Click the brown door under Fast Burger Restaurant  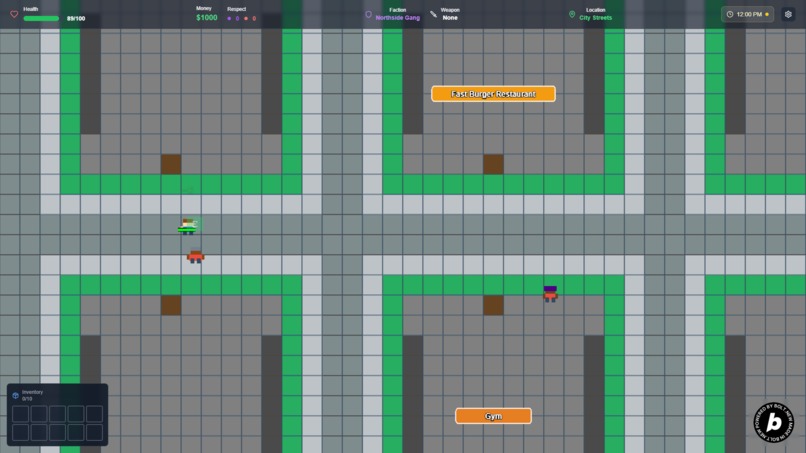coord(493,164)
